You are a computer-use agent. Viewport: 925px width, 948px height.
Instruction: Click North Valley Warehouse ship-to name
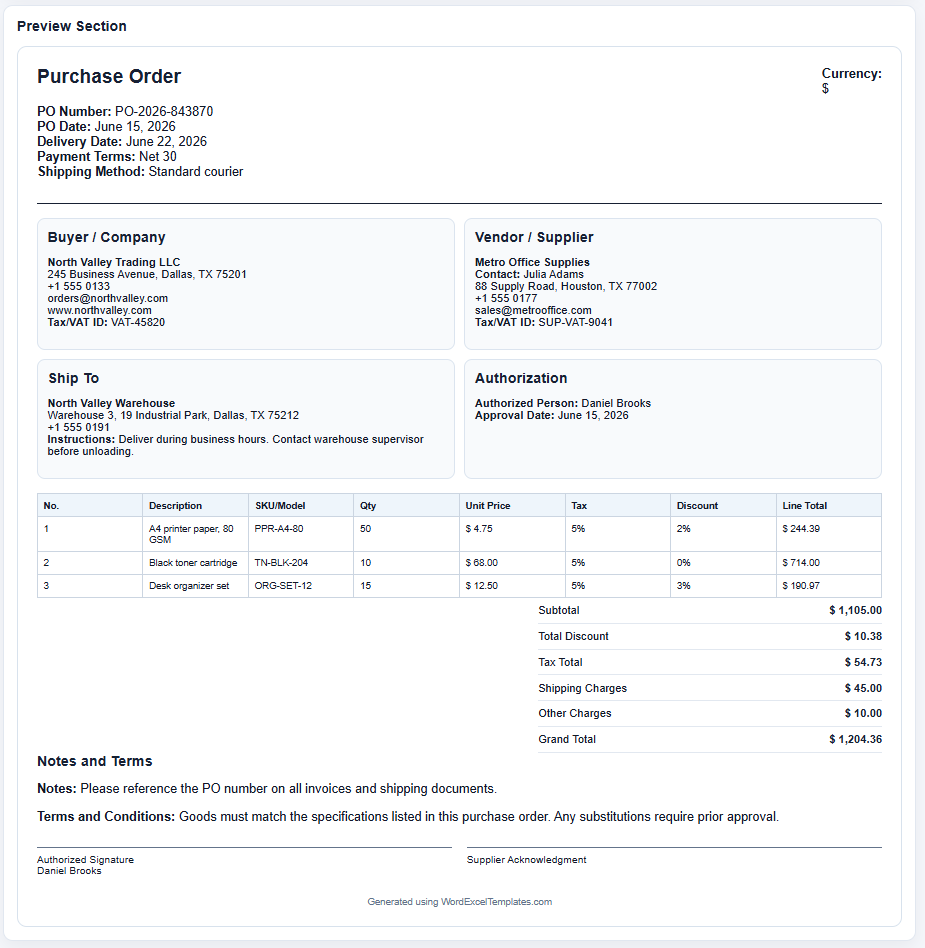point(111,403)
